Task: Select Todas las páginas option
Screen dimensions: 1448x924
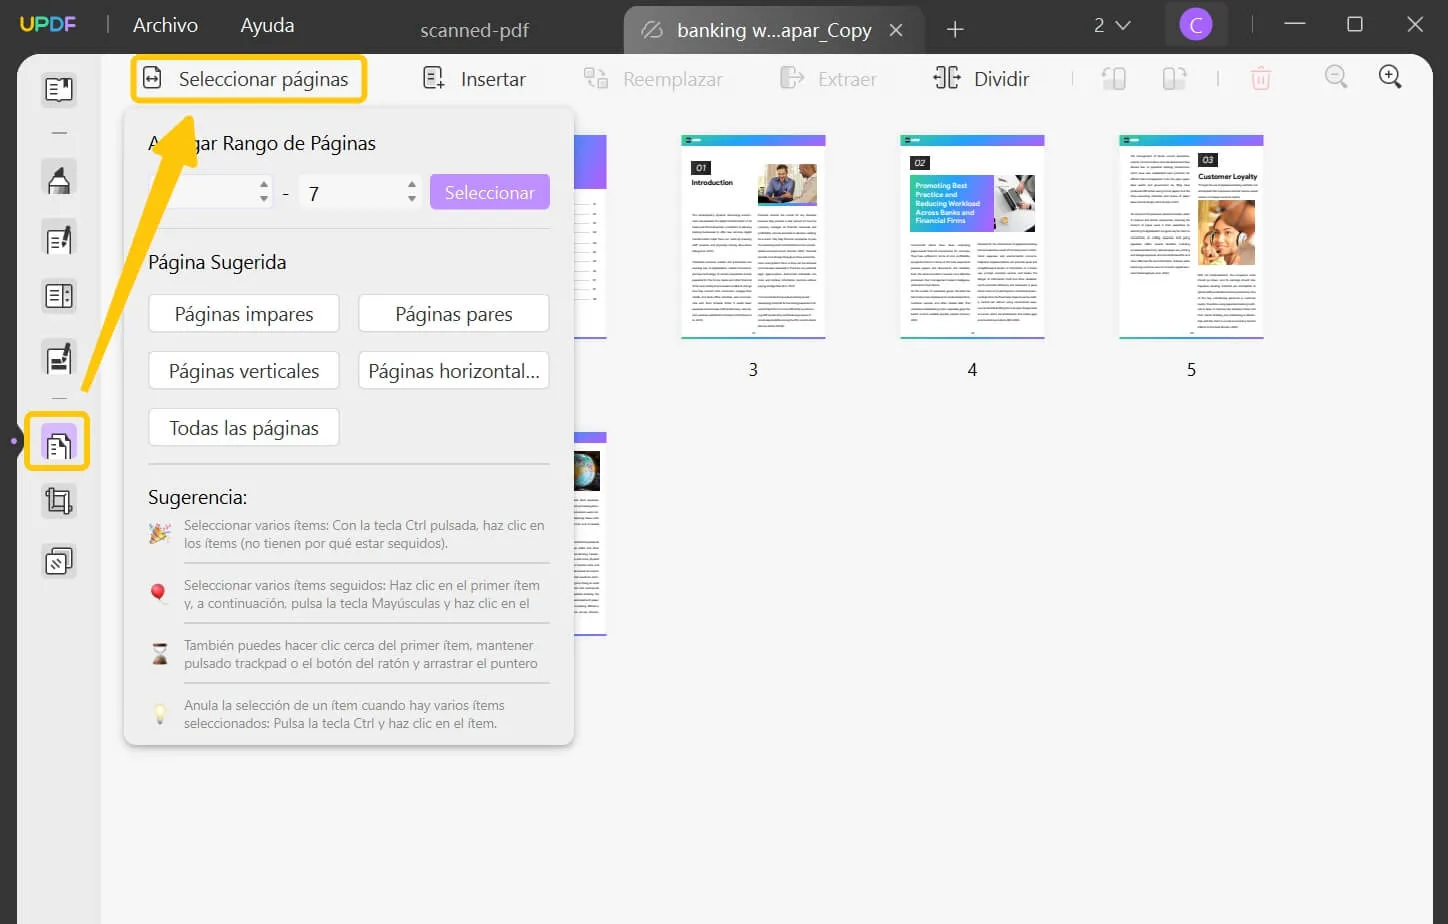Action: pyautogui.click(x=244, y=427)
